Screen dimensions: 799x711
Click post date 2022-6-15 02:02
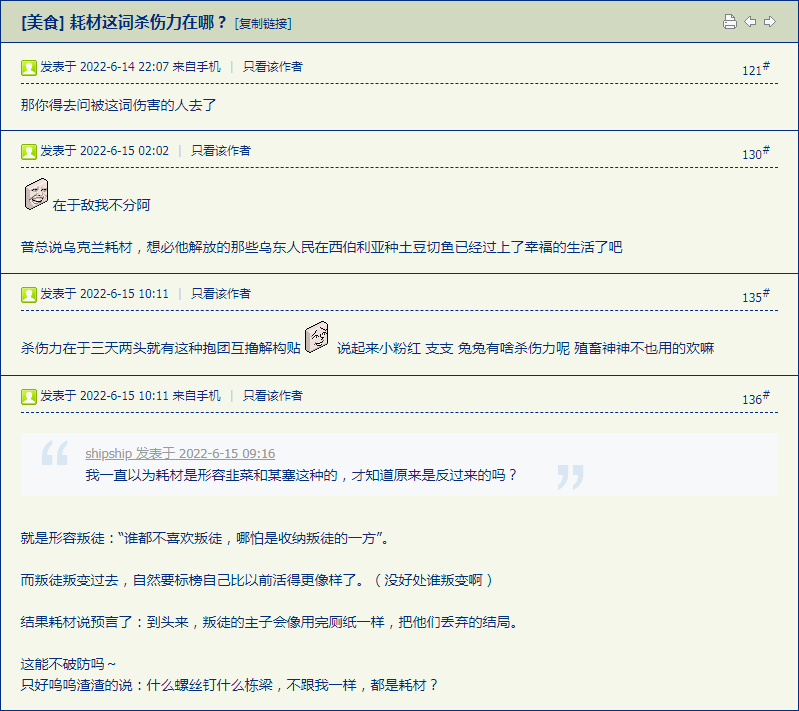click(x=124, y=151)
